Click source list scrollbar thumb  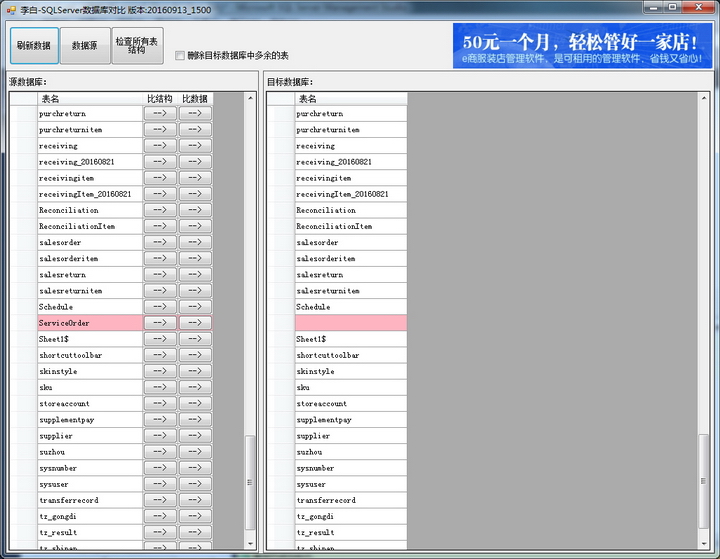point(250,482)
